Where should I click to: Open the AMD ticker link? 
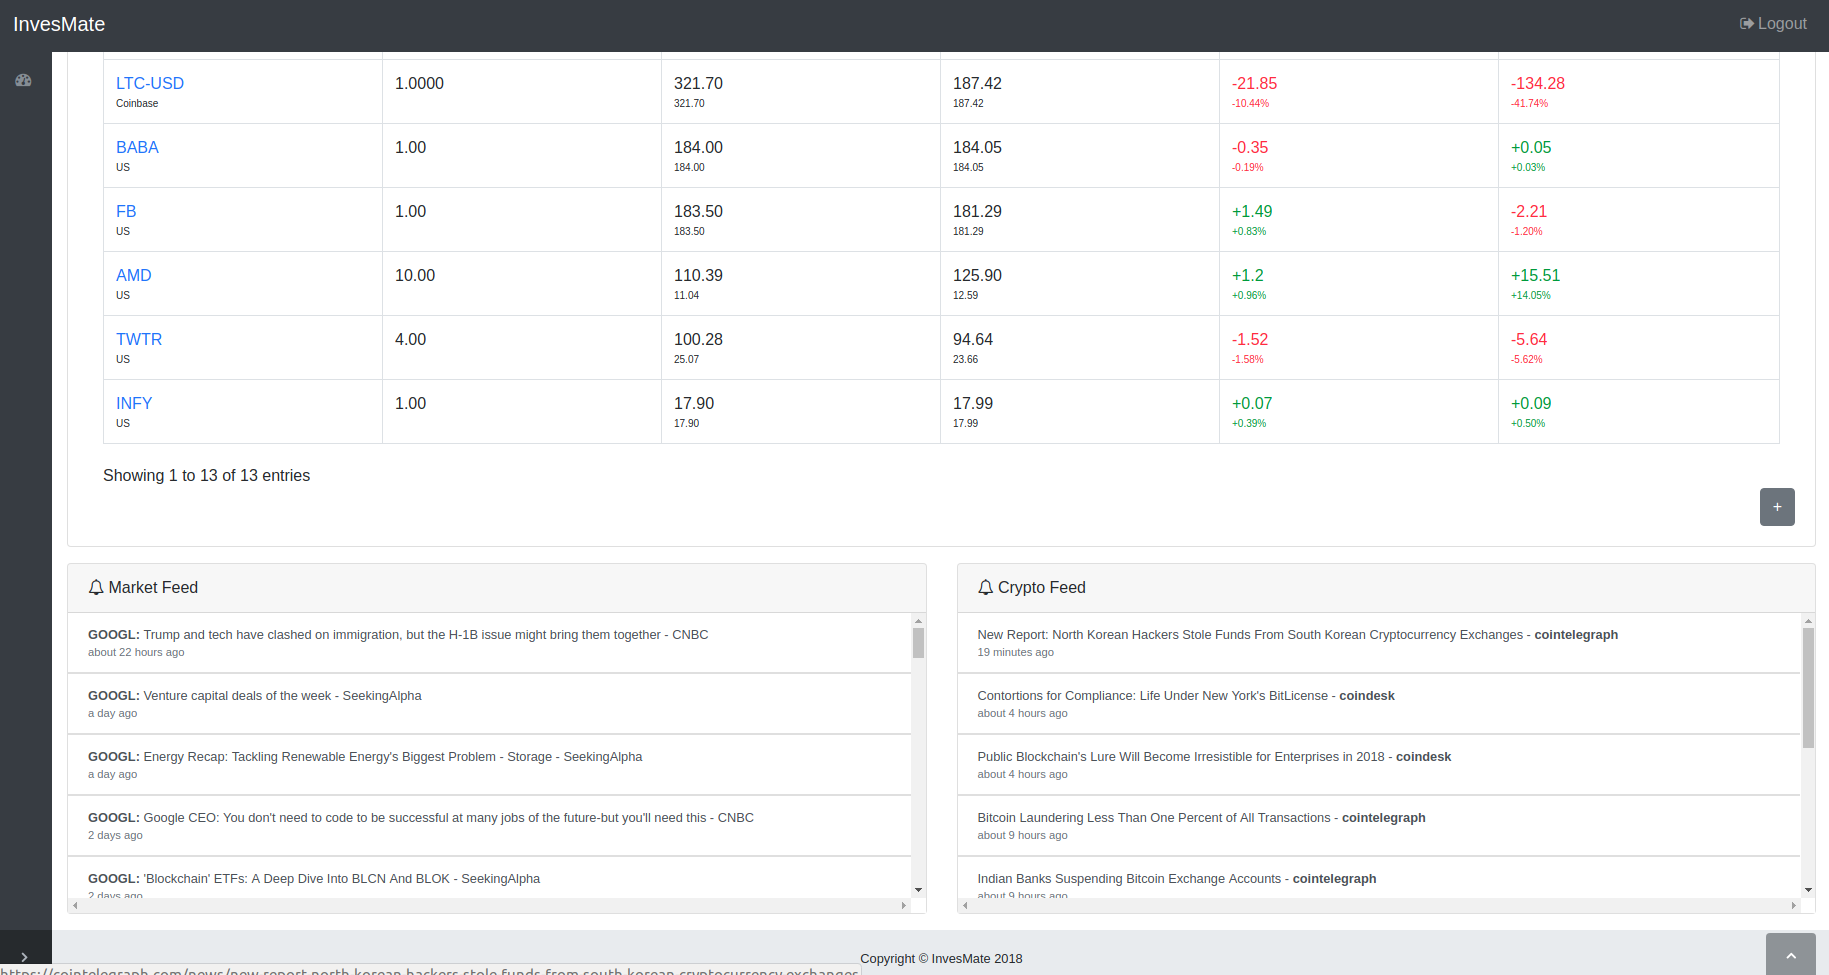[x=134, y=276]
